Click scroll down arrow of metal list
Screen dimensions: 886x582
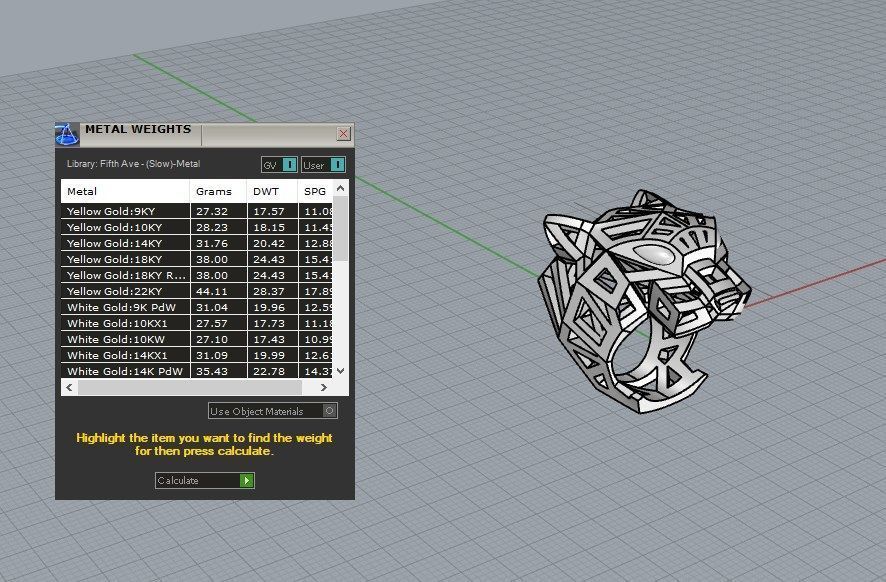(x=340, y=371)
